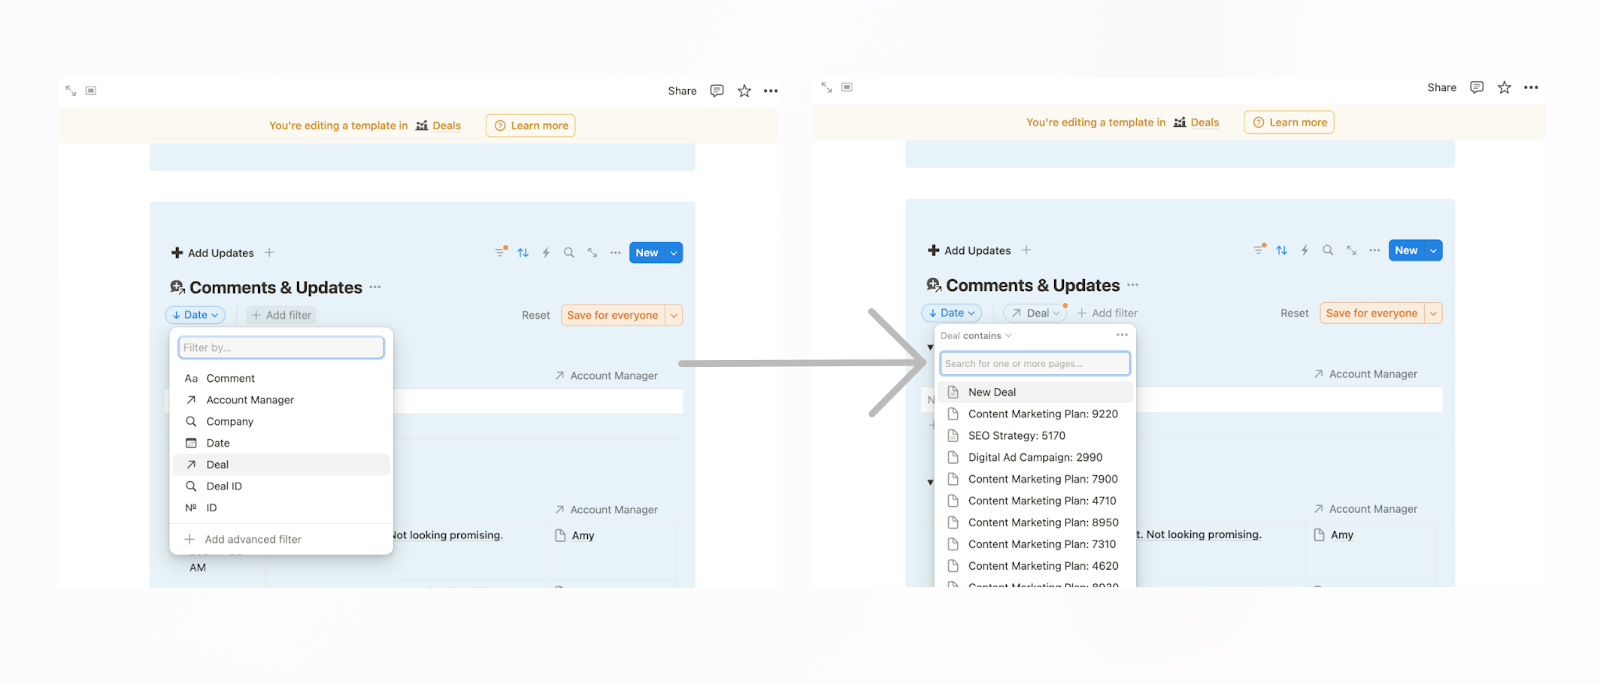Viewport: 1600px width, 684px height.
Task: Click open-as-full-page icon in left database toolbar
Action: click(x=592, y=253)
